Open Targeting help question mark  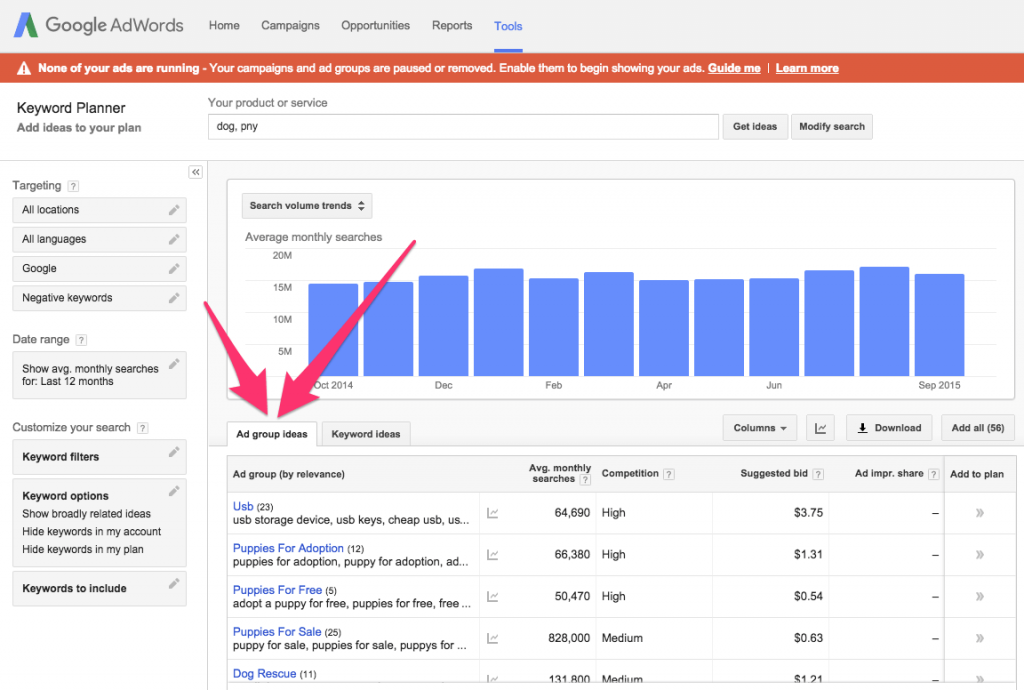(73, 186)
